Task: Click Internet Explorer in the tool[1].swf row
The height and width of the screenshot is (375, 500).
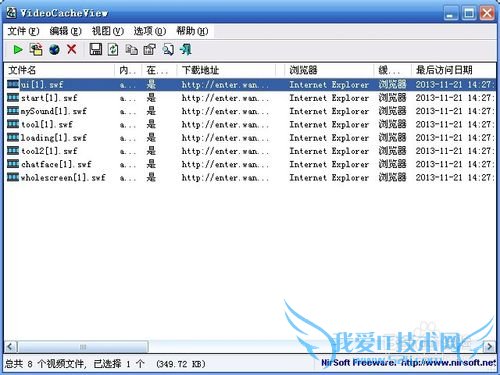Action: 329,124
